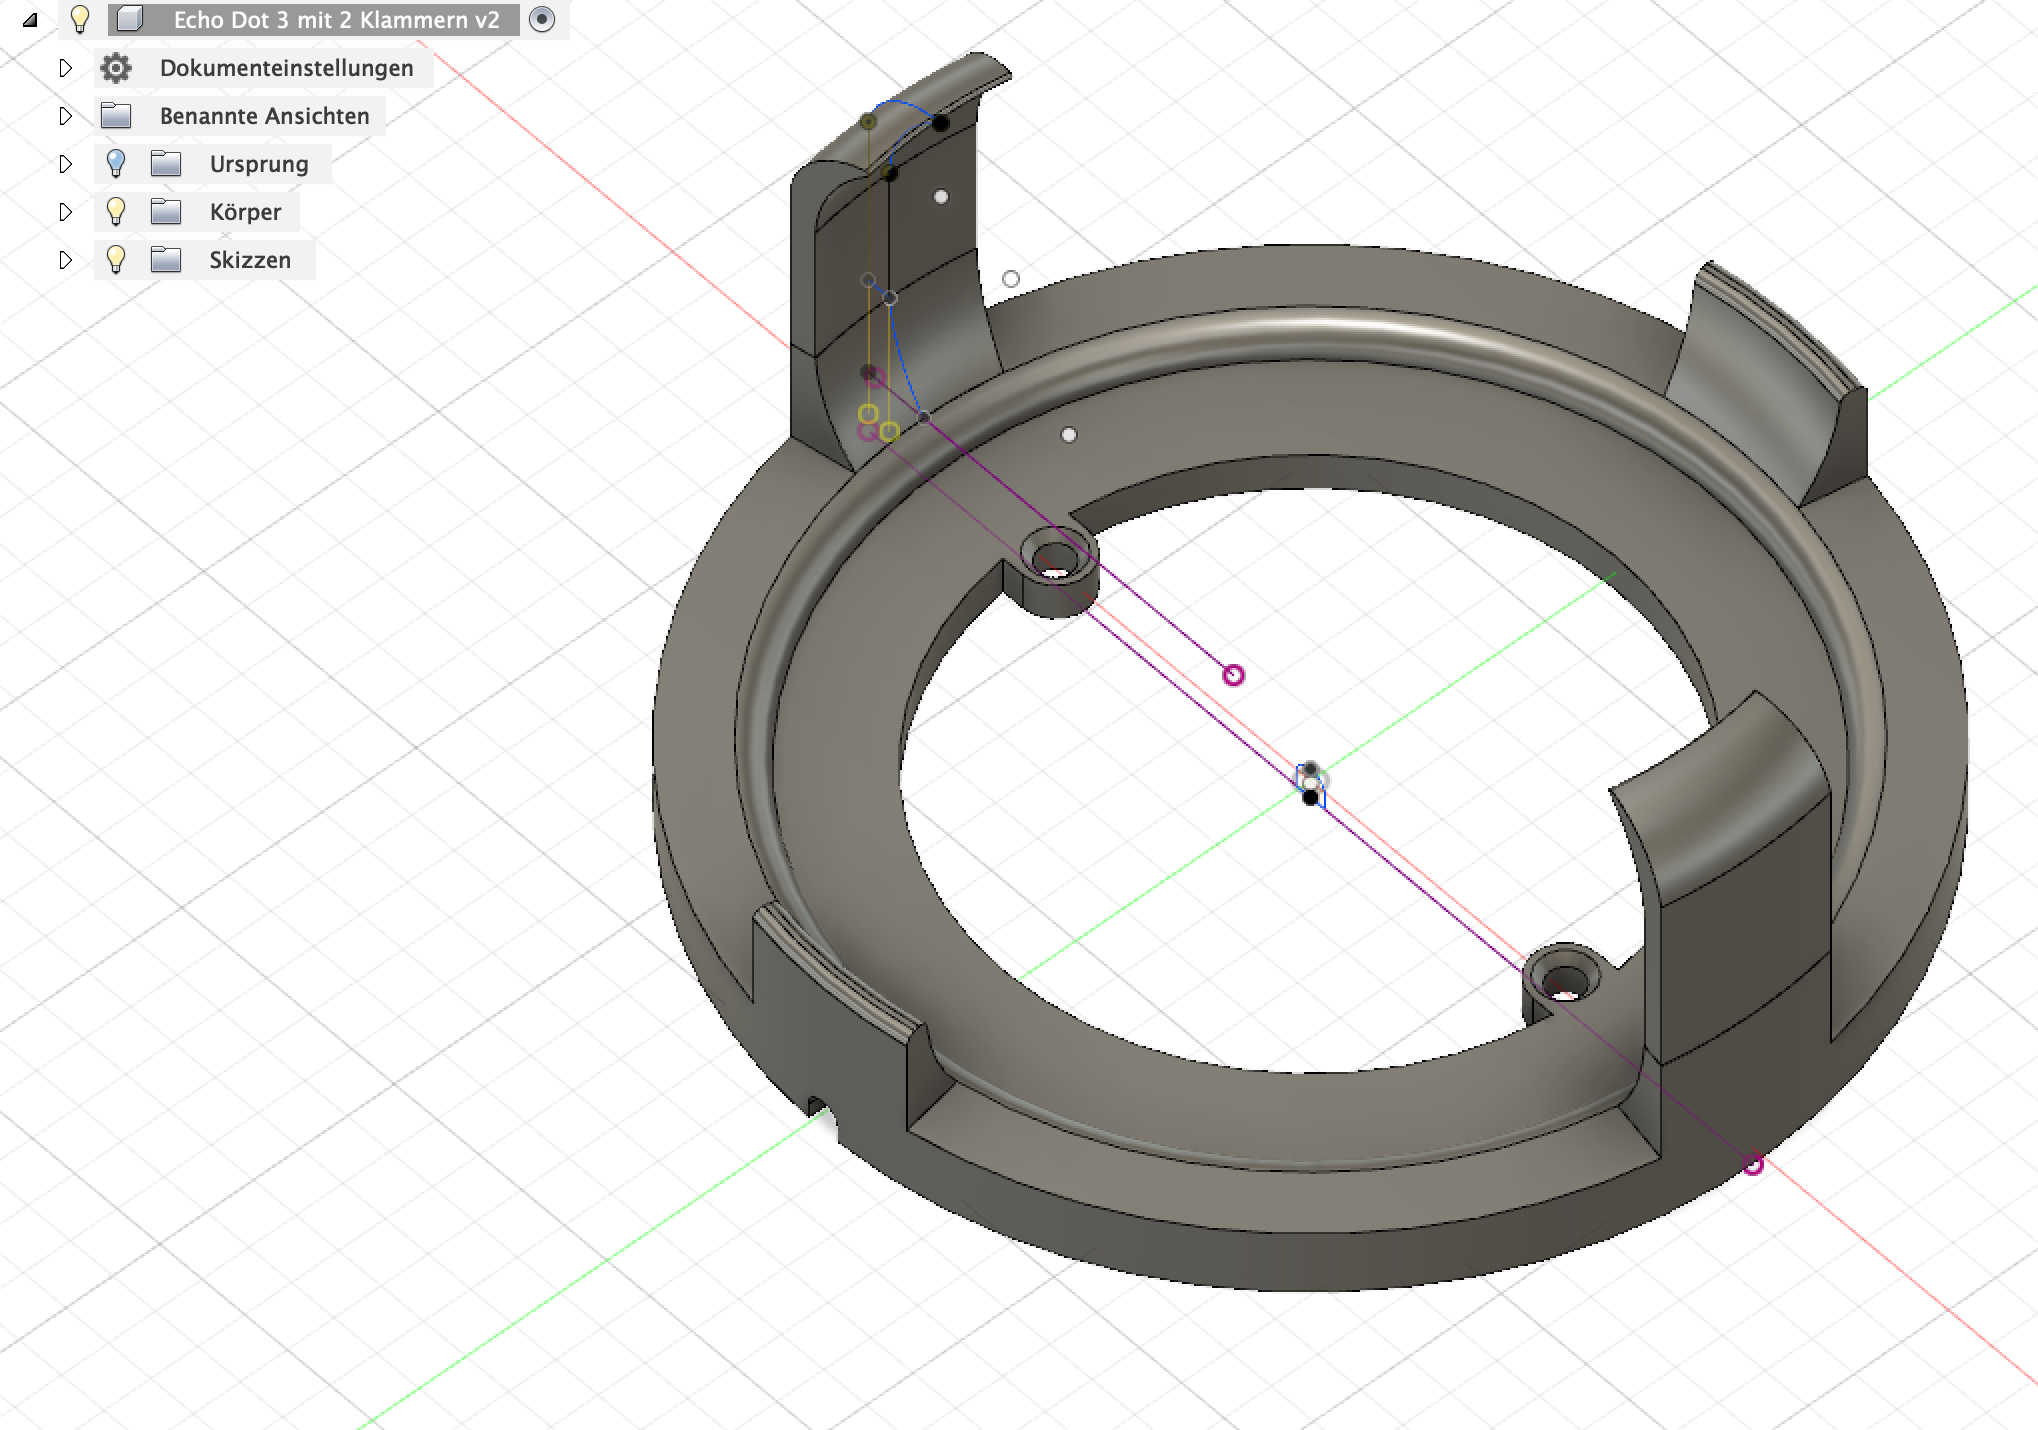
Task: Click magenta sketch circle near model center
Action: click(1233, 676)
